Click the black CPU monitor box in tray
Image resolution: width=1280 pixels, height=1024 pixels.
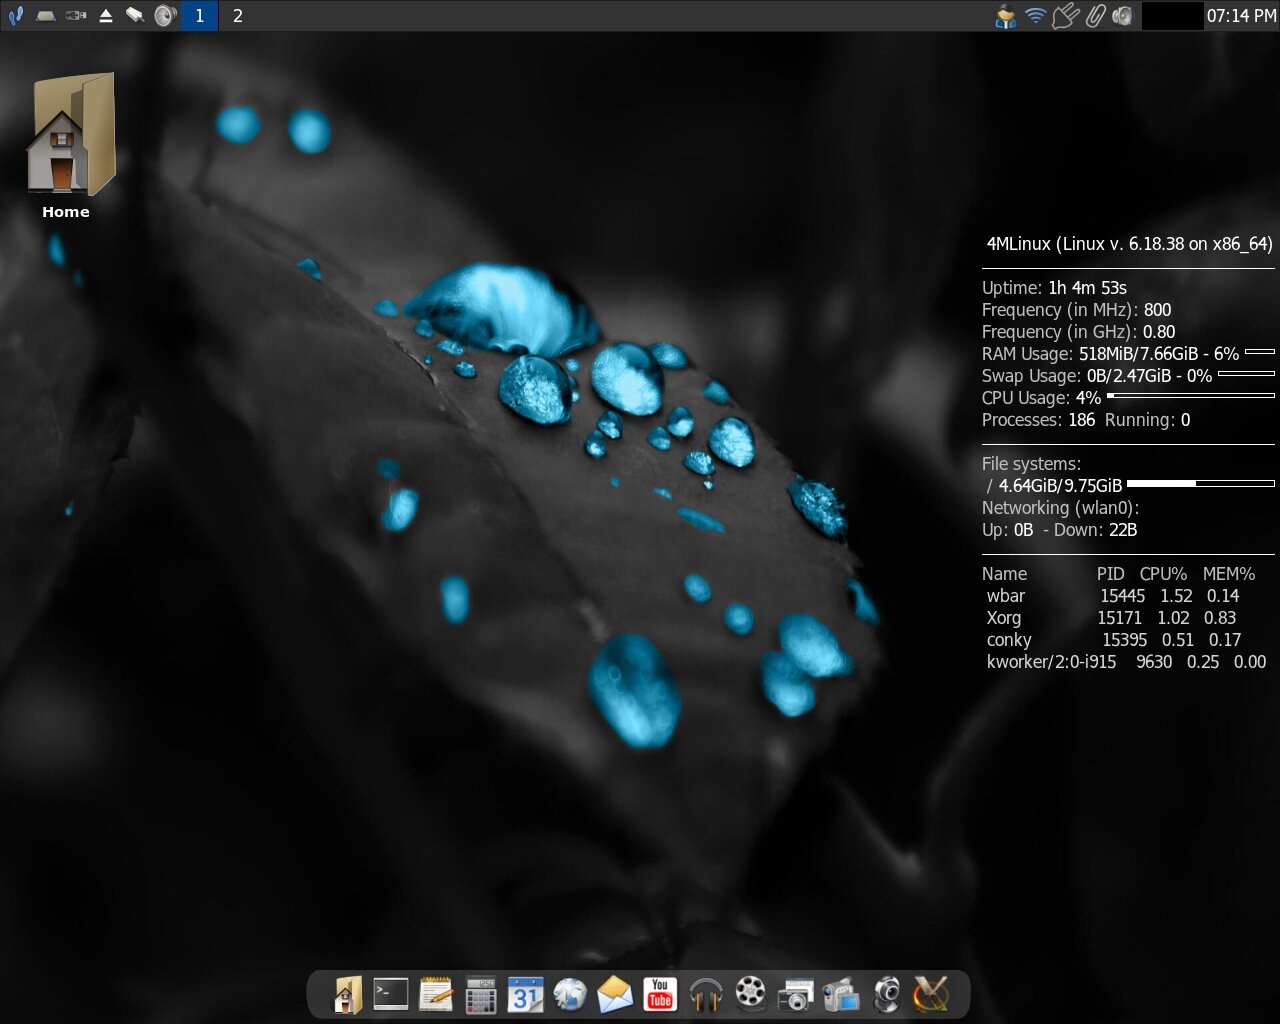pos(1171,16)
